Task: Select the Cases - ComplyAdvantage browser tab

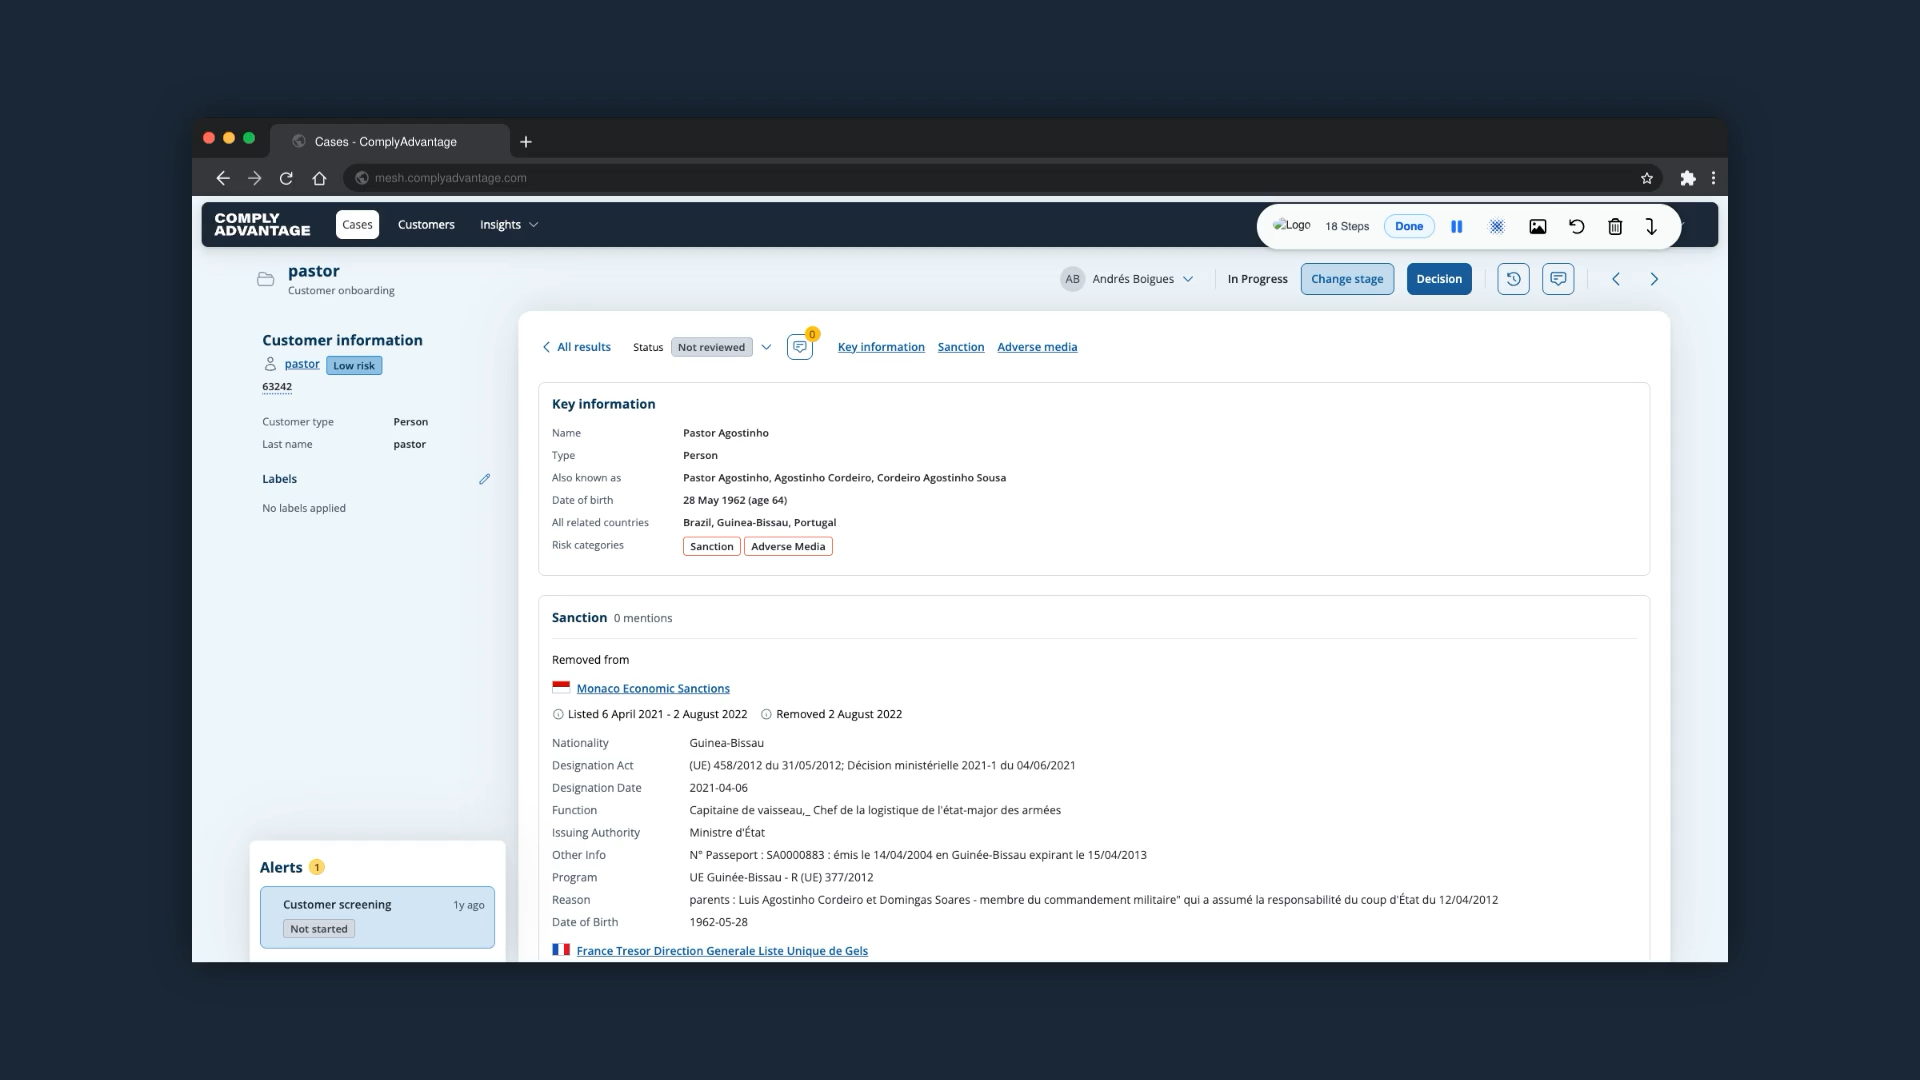Action: [x=389, y=142]
